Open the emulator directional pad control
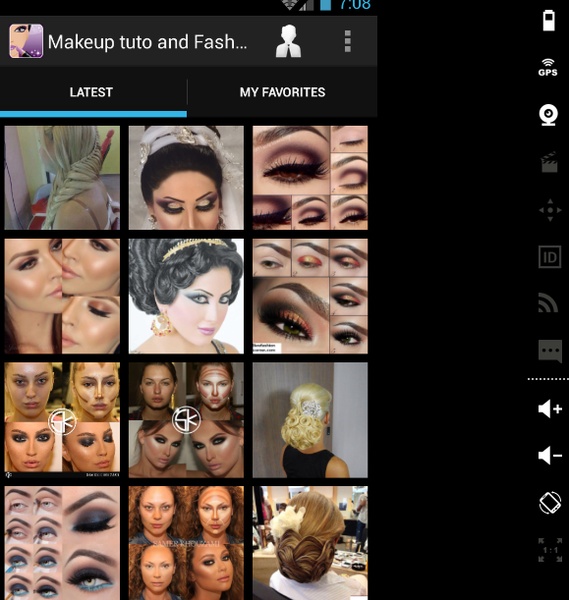This screenshot has height=600, width=569. click(550, 210)
